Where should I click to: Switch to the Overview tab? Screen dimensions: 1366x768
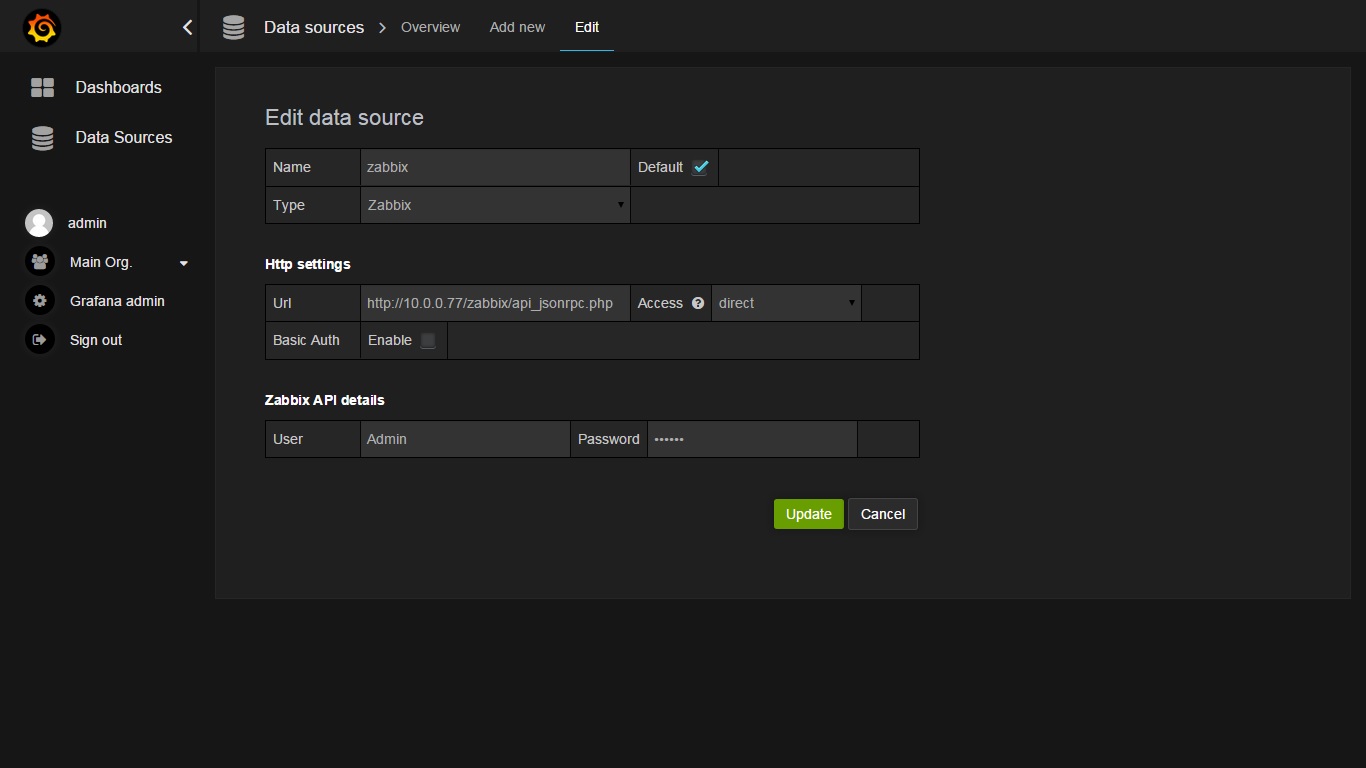[x=430, y=27]
